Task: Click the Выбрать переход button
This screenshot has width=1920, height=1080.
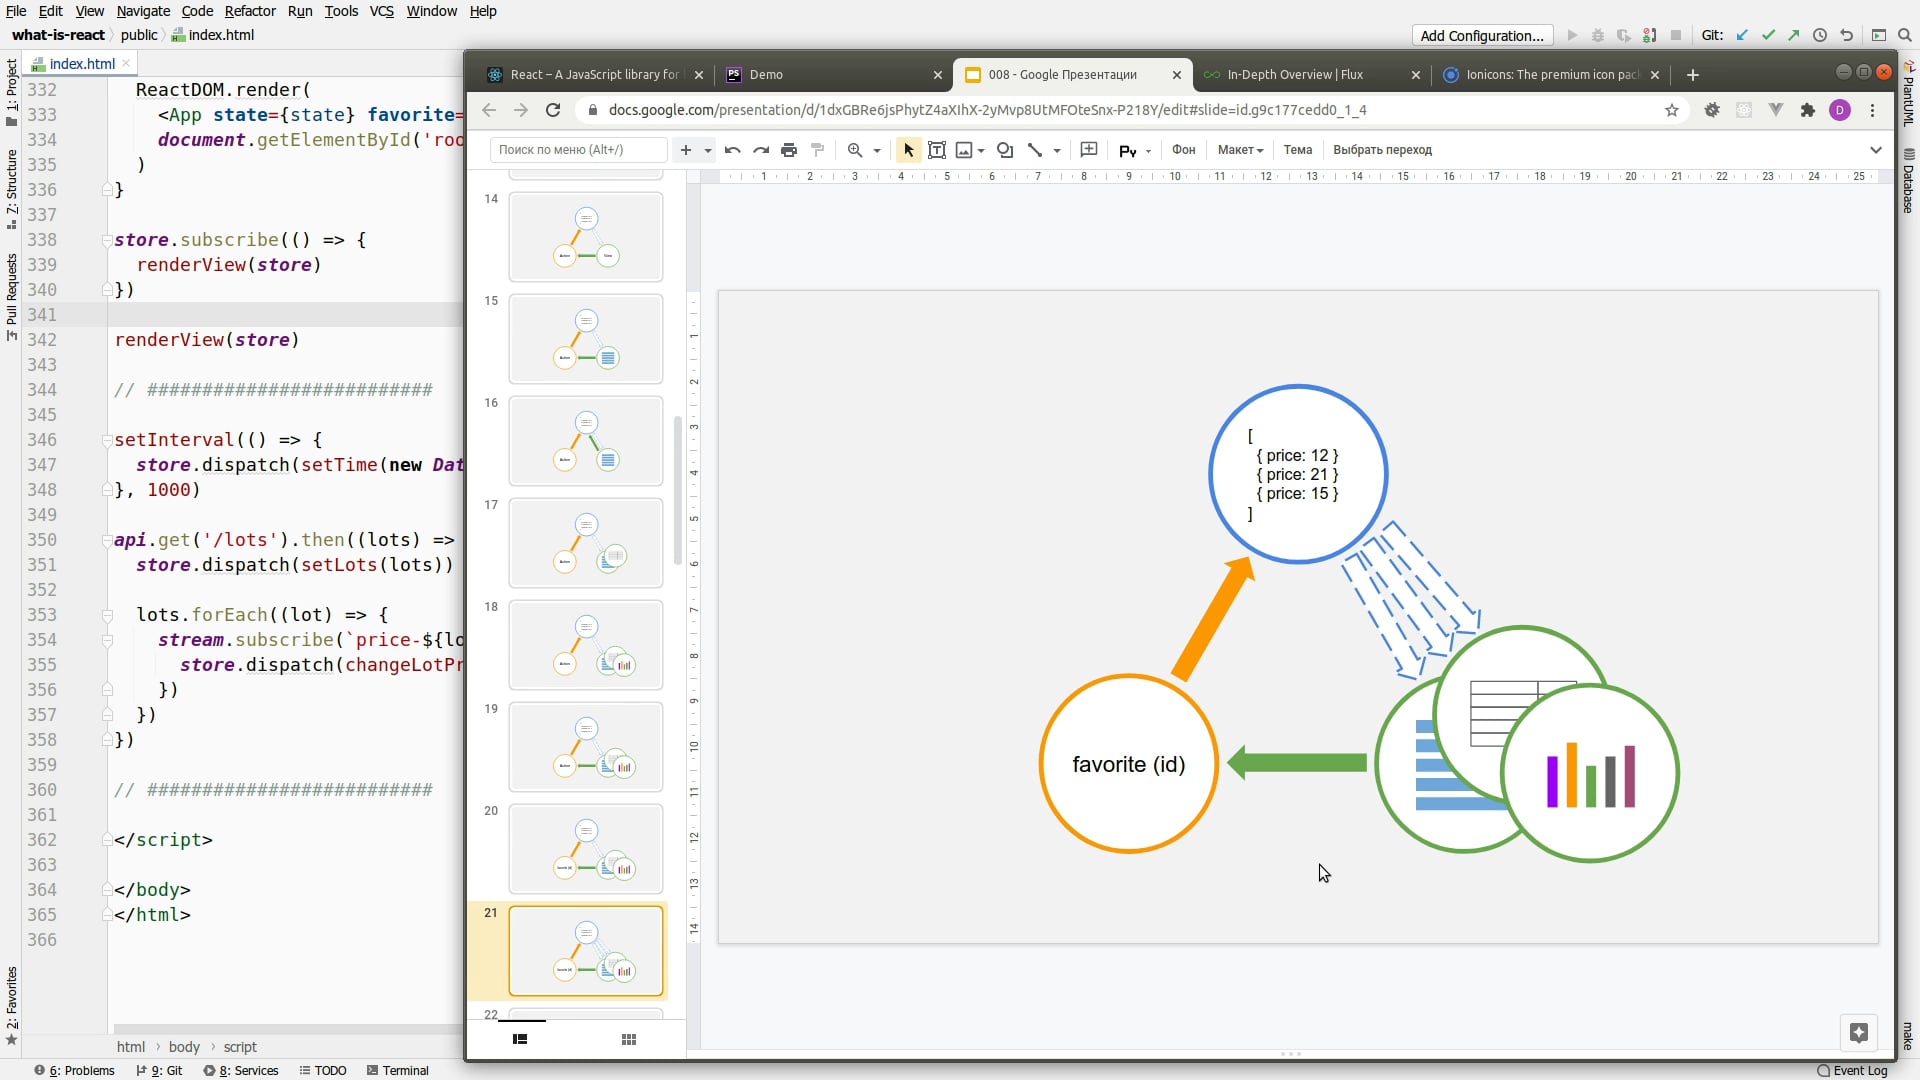Action: (x=1382, y=150)
